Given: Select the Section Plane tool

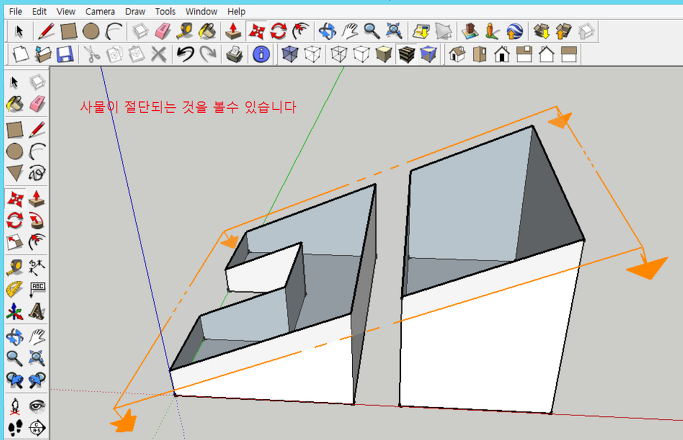Looking at the screenshot, I should click(37, 428).
